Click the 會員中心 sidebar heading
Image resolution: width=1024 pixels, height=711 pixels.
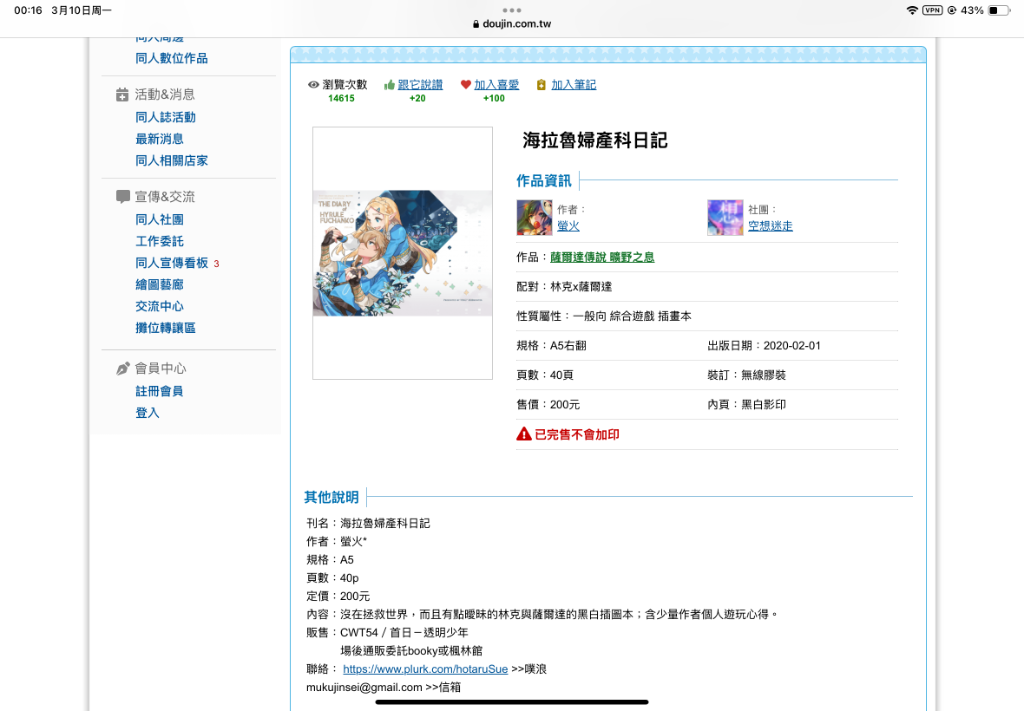[x=160, y=368]
